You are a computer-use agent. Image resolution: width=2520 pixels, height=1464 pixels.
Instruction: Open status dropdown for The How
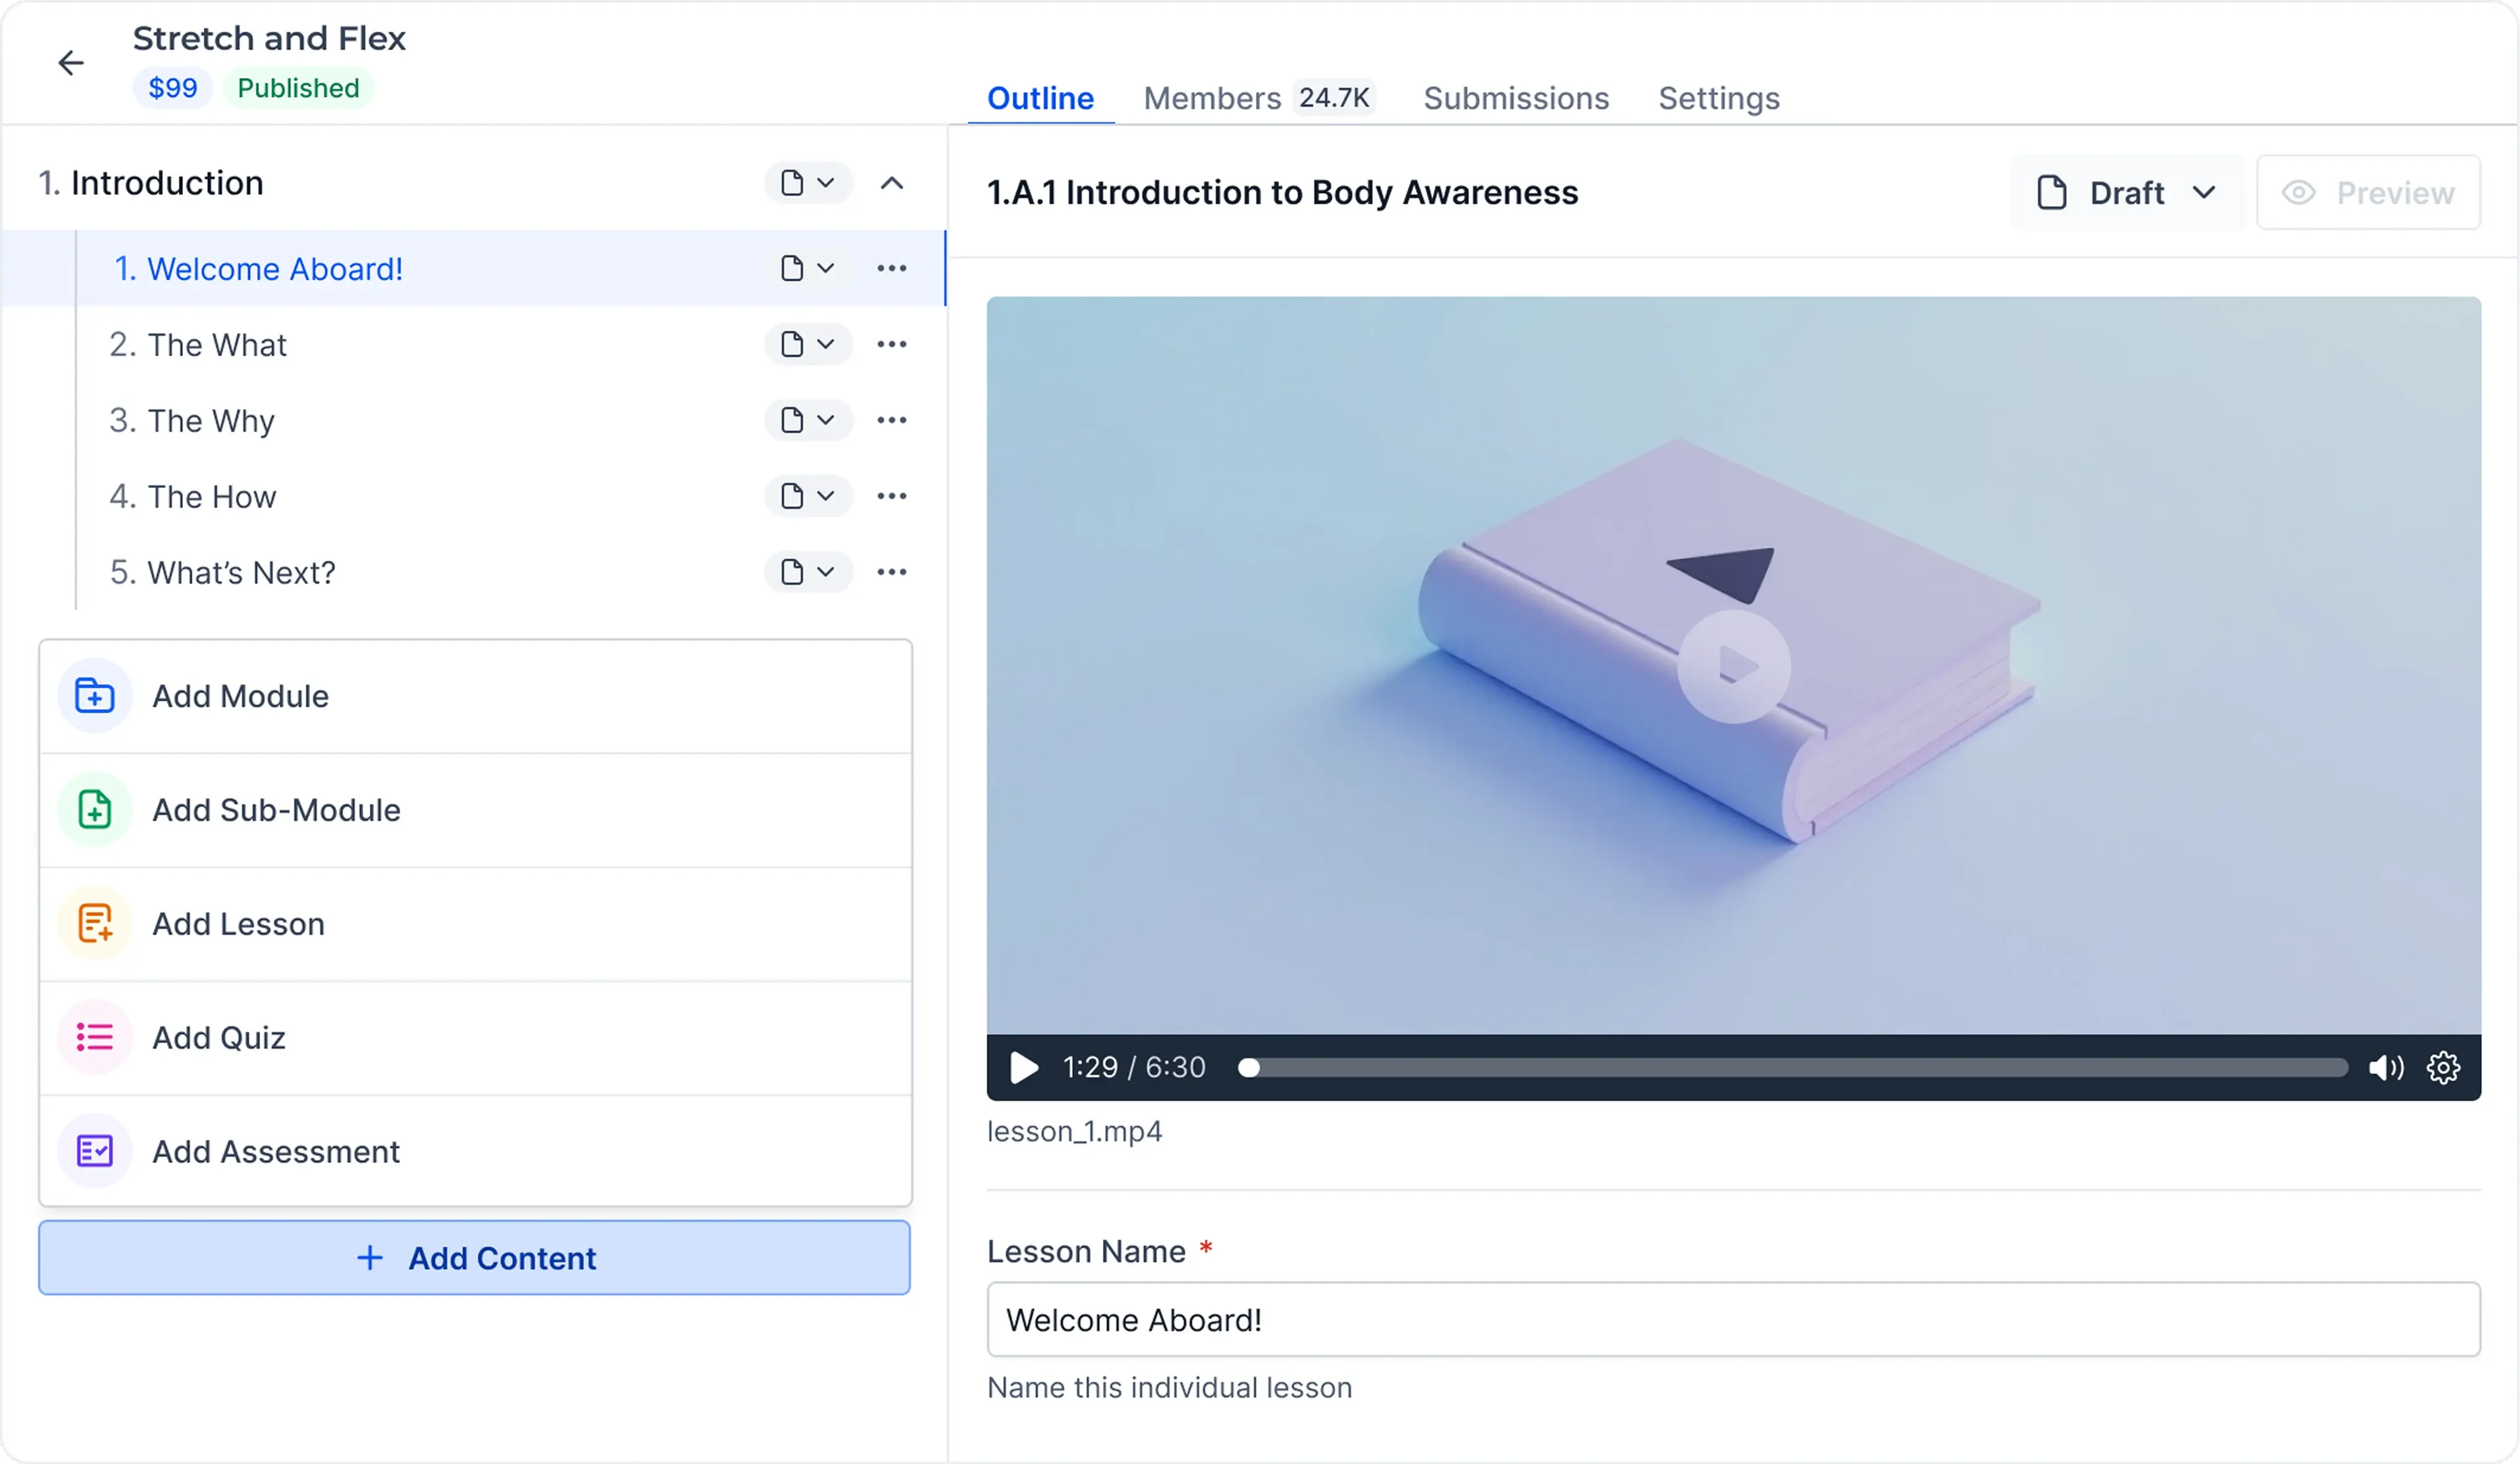tap(808, 496)
